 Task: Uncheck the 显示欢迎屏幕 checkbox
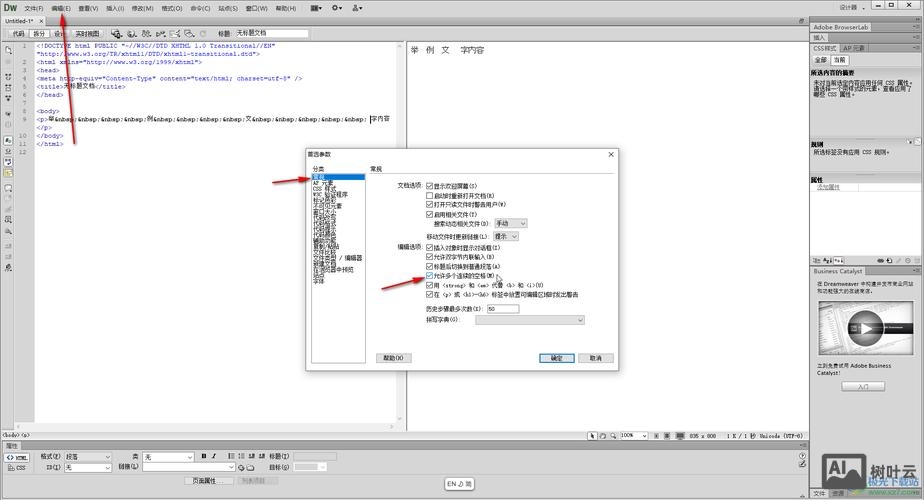430,186
